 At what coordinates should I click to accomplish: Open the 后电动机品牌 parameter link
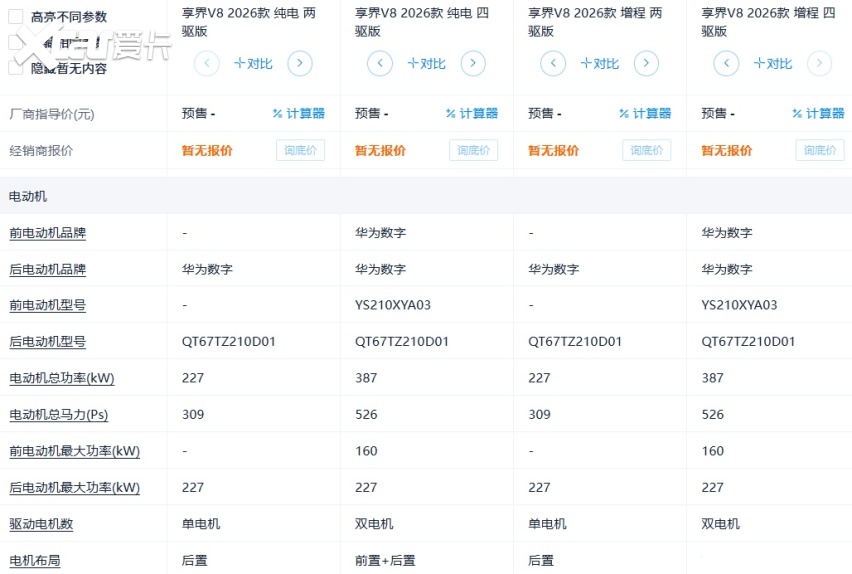click(x=48, y=269)
